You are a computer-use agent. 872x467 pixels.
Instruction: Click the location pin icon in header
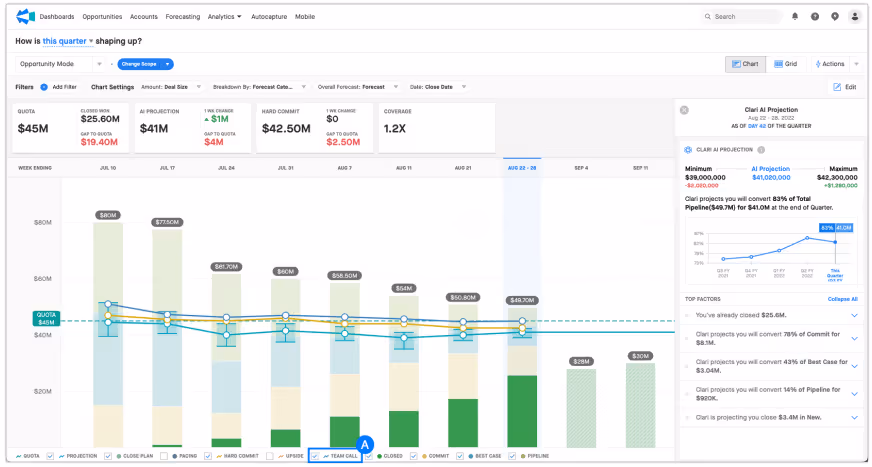pyautogui.click(x=835, y=17)
